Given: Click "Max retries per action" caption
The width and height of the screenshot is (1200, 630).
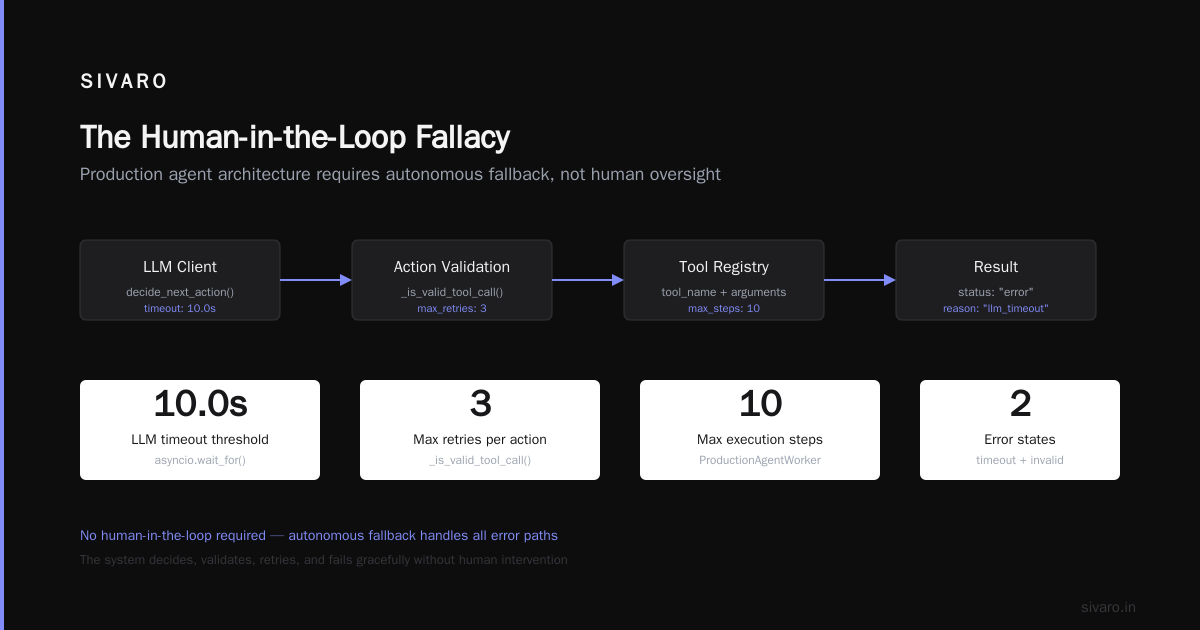Looking at the screenshot, I should (480, 439).
